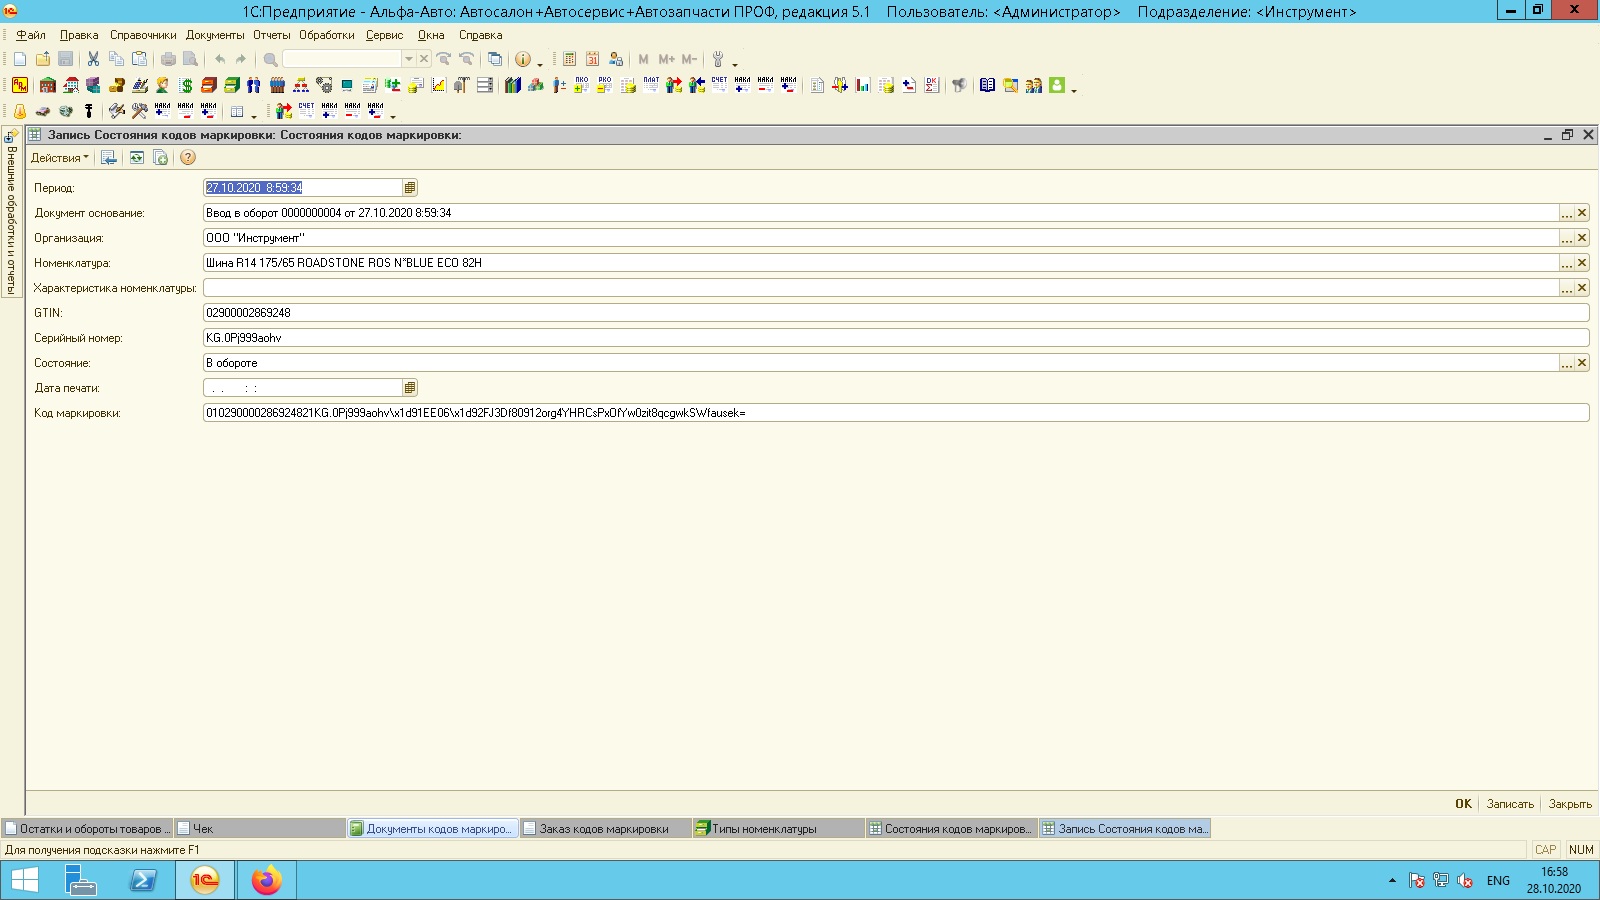Click the New document icon in toolbar

coord(19,59)
